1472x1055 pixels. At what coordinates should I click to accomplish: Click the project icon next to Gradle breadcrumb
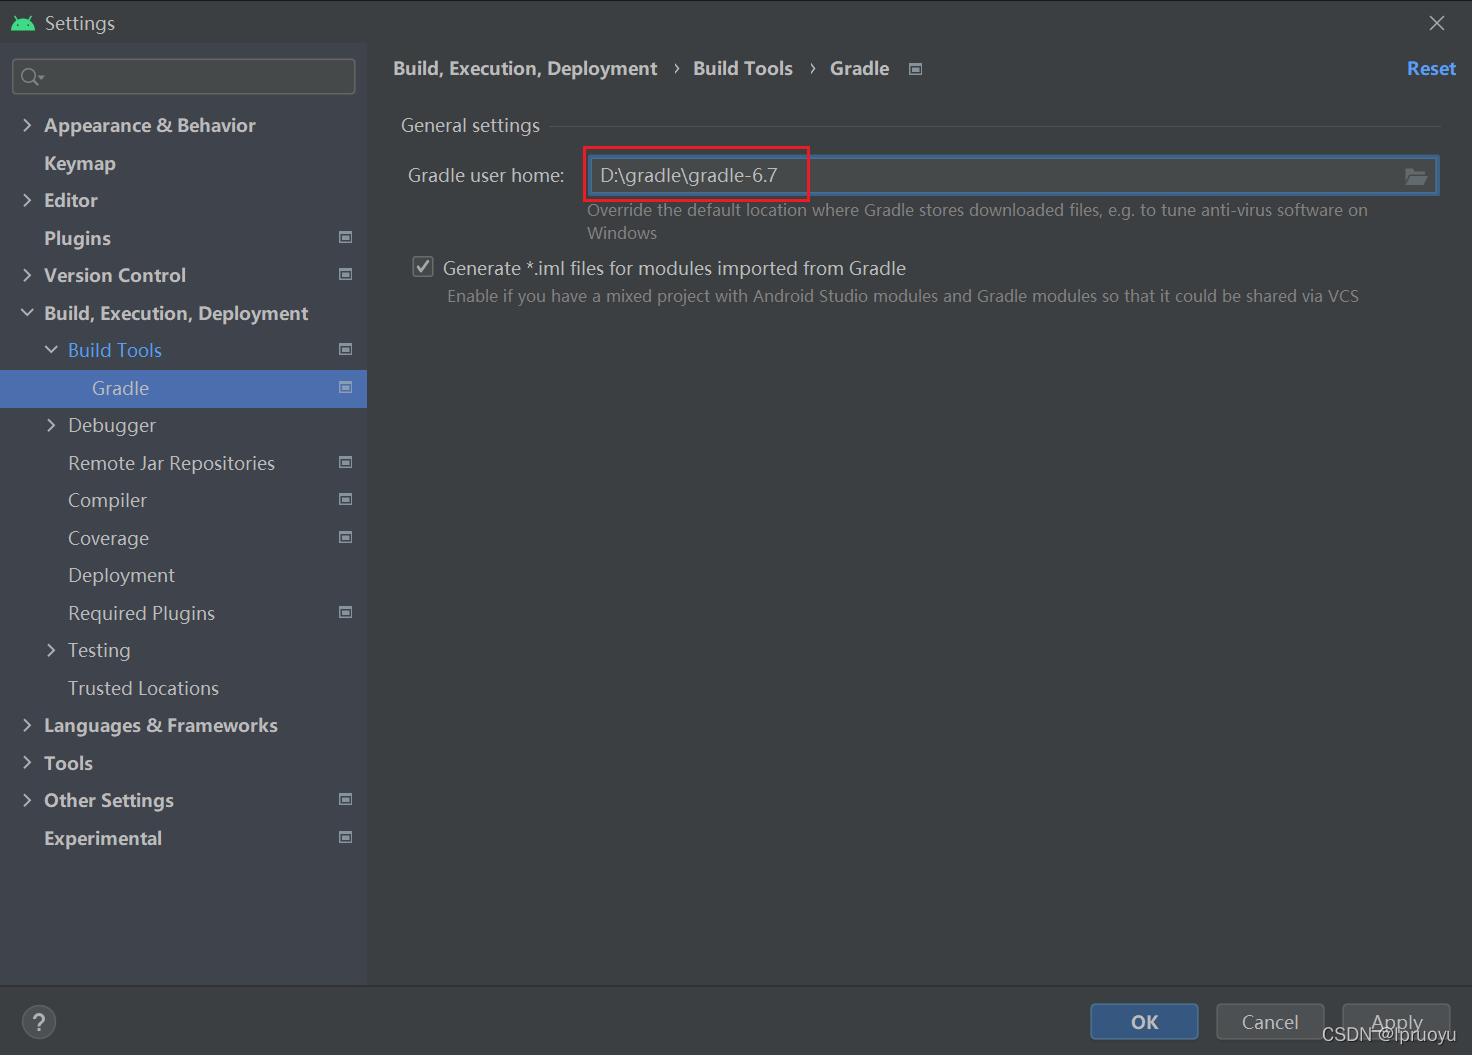915,69
